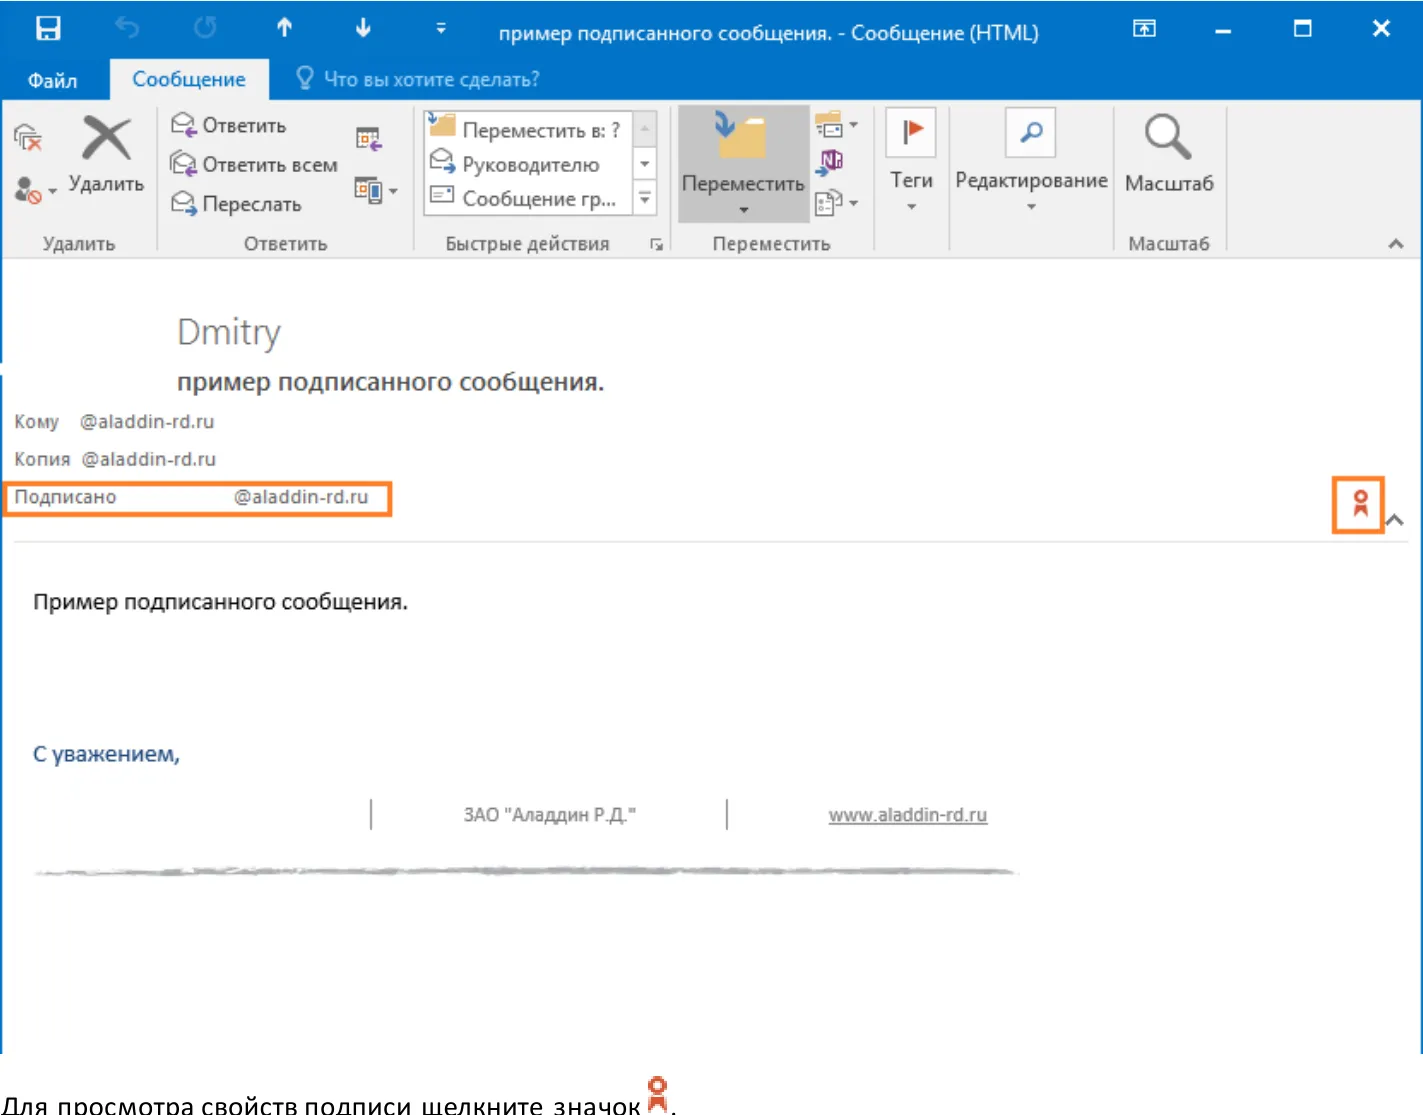Viewport: 1423px width, 1115px height.
Task: Select the 'Сообщение гр...' quick step
Action: [x=526, y=197]
